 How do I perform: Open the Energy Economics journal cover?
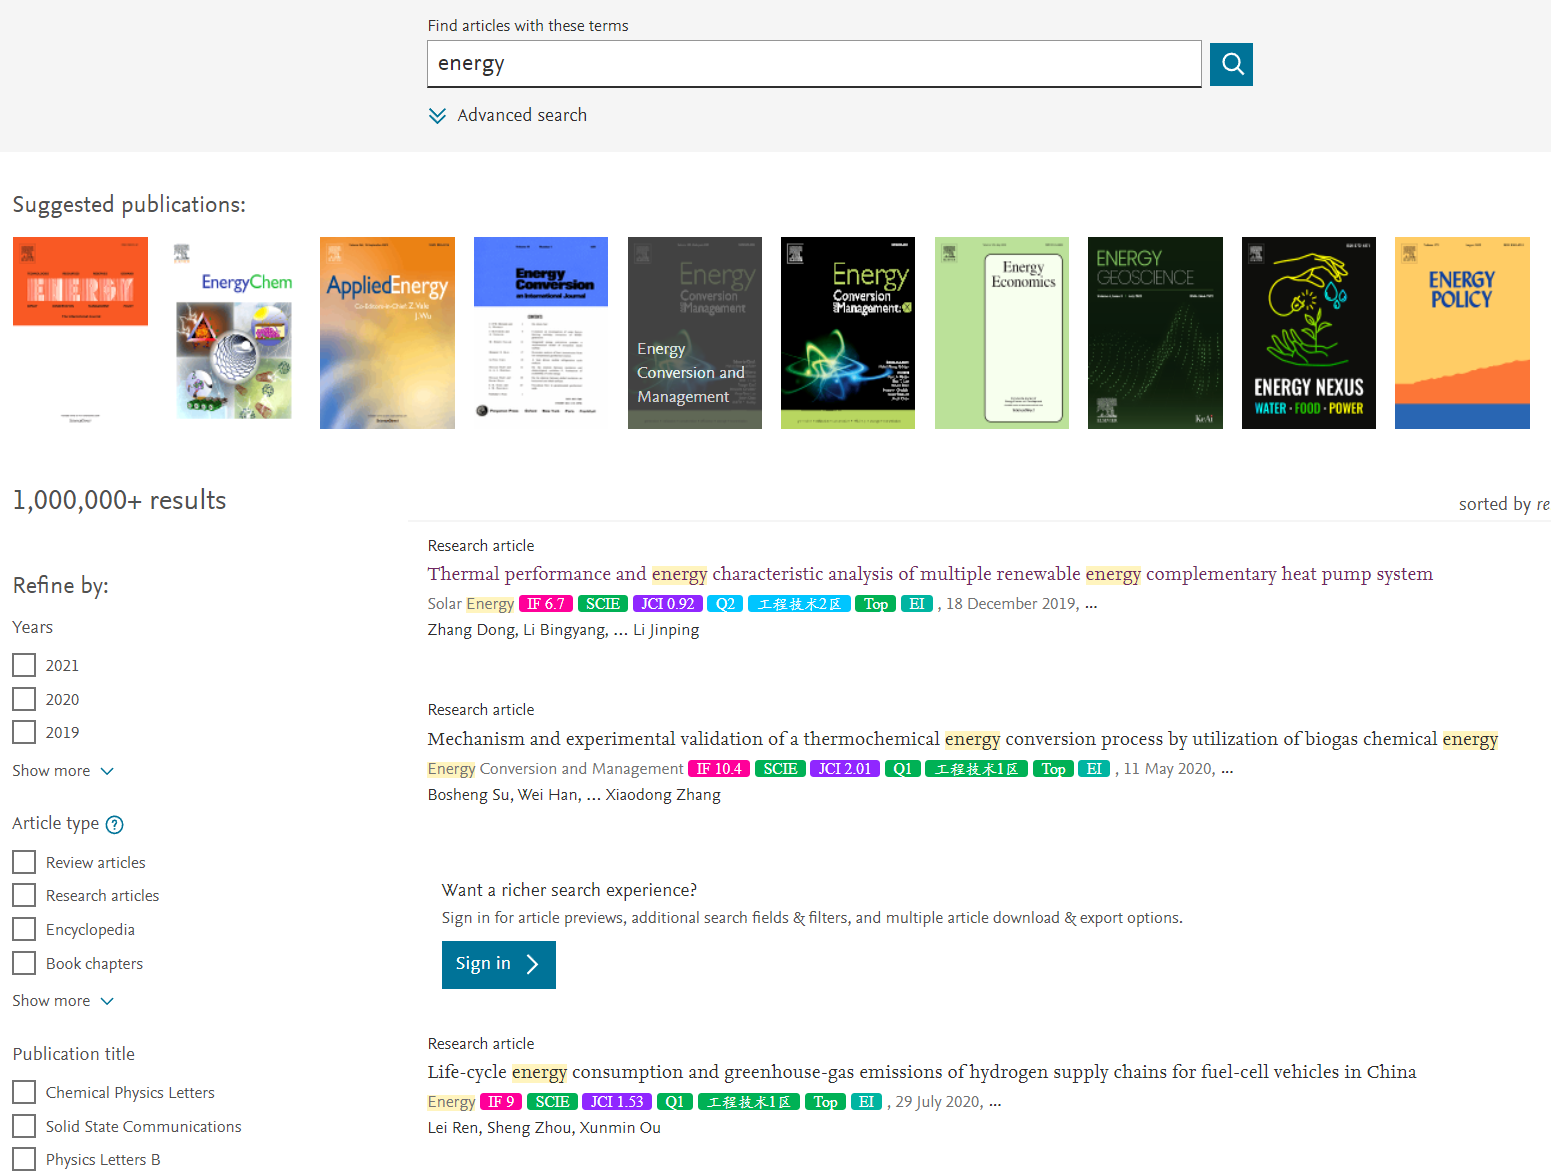click(x=1001, y=332)
